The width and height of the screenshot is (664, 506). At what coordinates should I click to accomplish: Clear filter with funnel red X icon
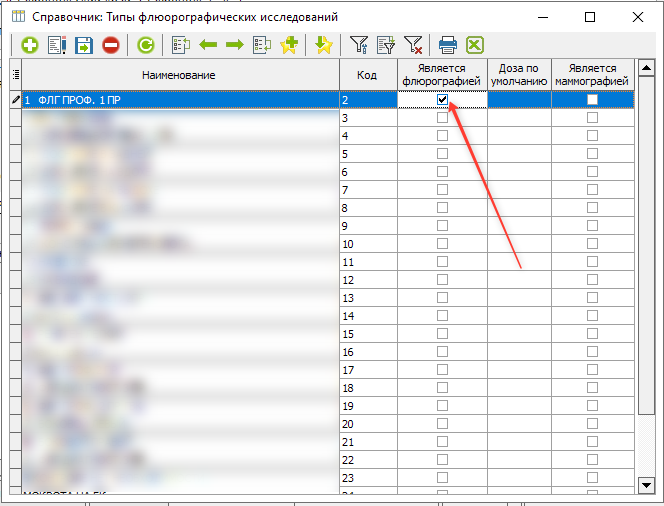(413, 45)
